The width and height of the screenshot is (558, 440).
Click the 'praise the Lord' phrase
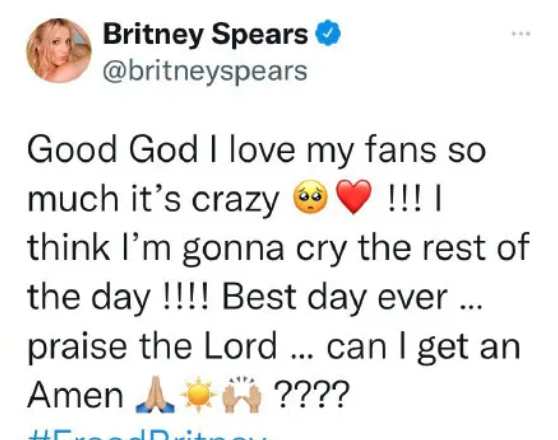click(152, 347)
